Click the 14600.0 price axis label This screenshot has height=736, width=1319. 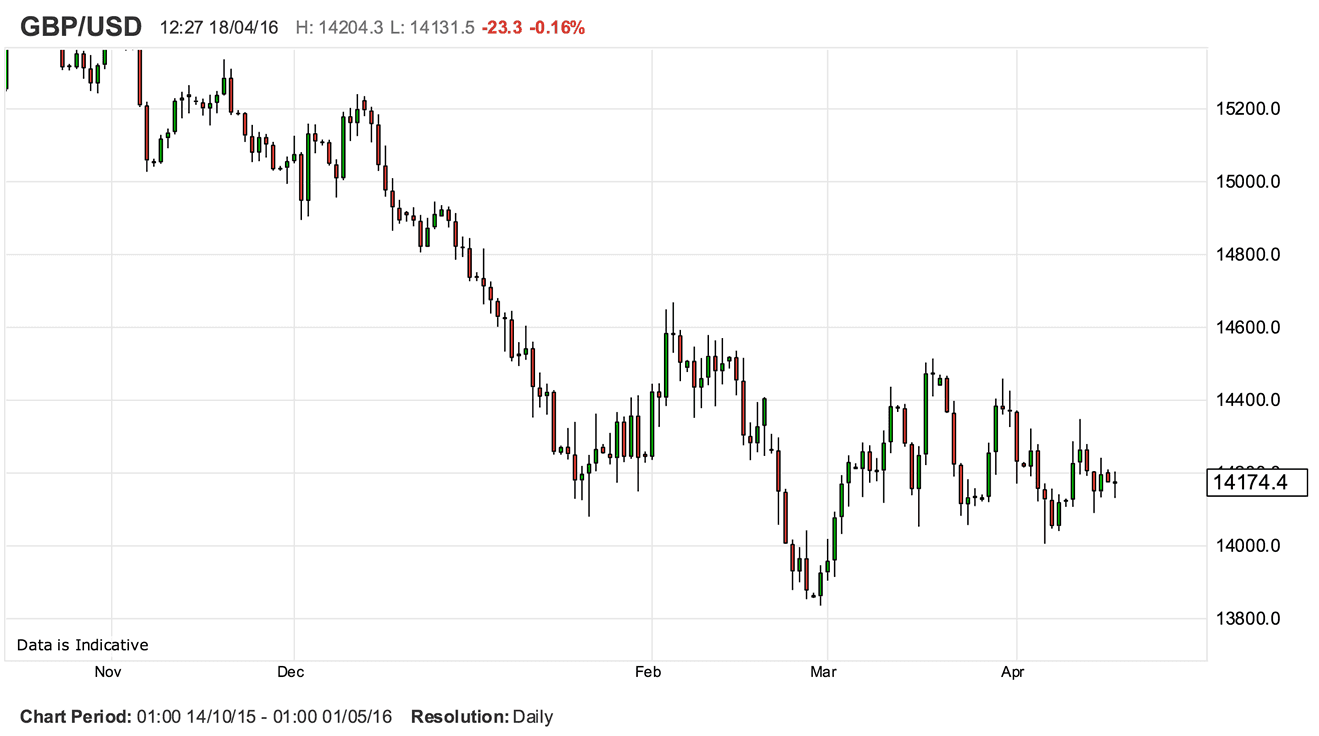(1247, 328)
